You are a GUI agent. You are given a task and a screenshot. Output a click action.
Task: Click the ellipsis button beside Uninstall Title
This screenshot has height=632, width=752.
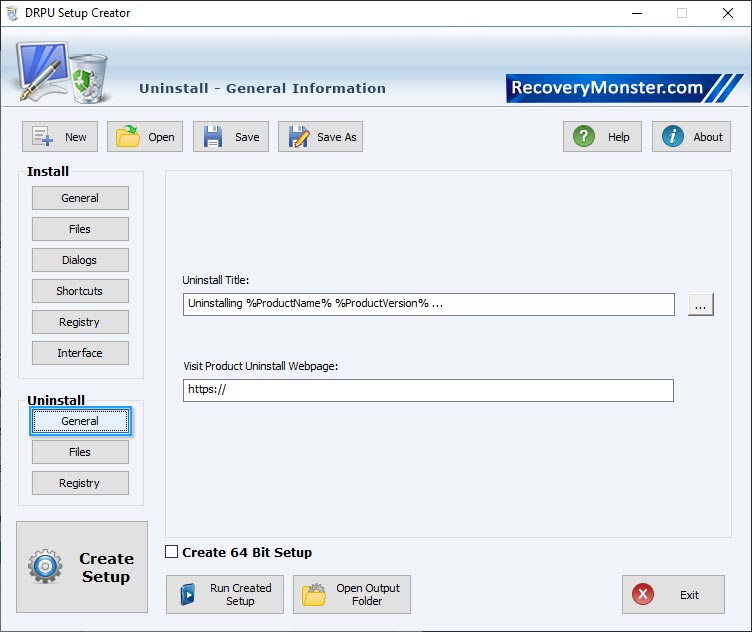click(701, 304)
